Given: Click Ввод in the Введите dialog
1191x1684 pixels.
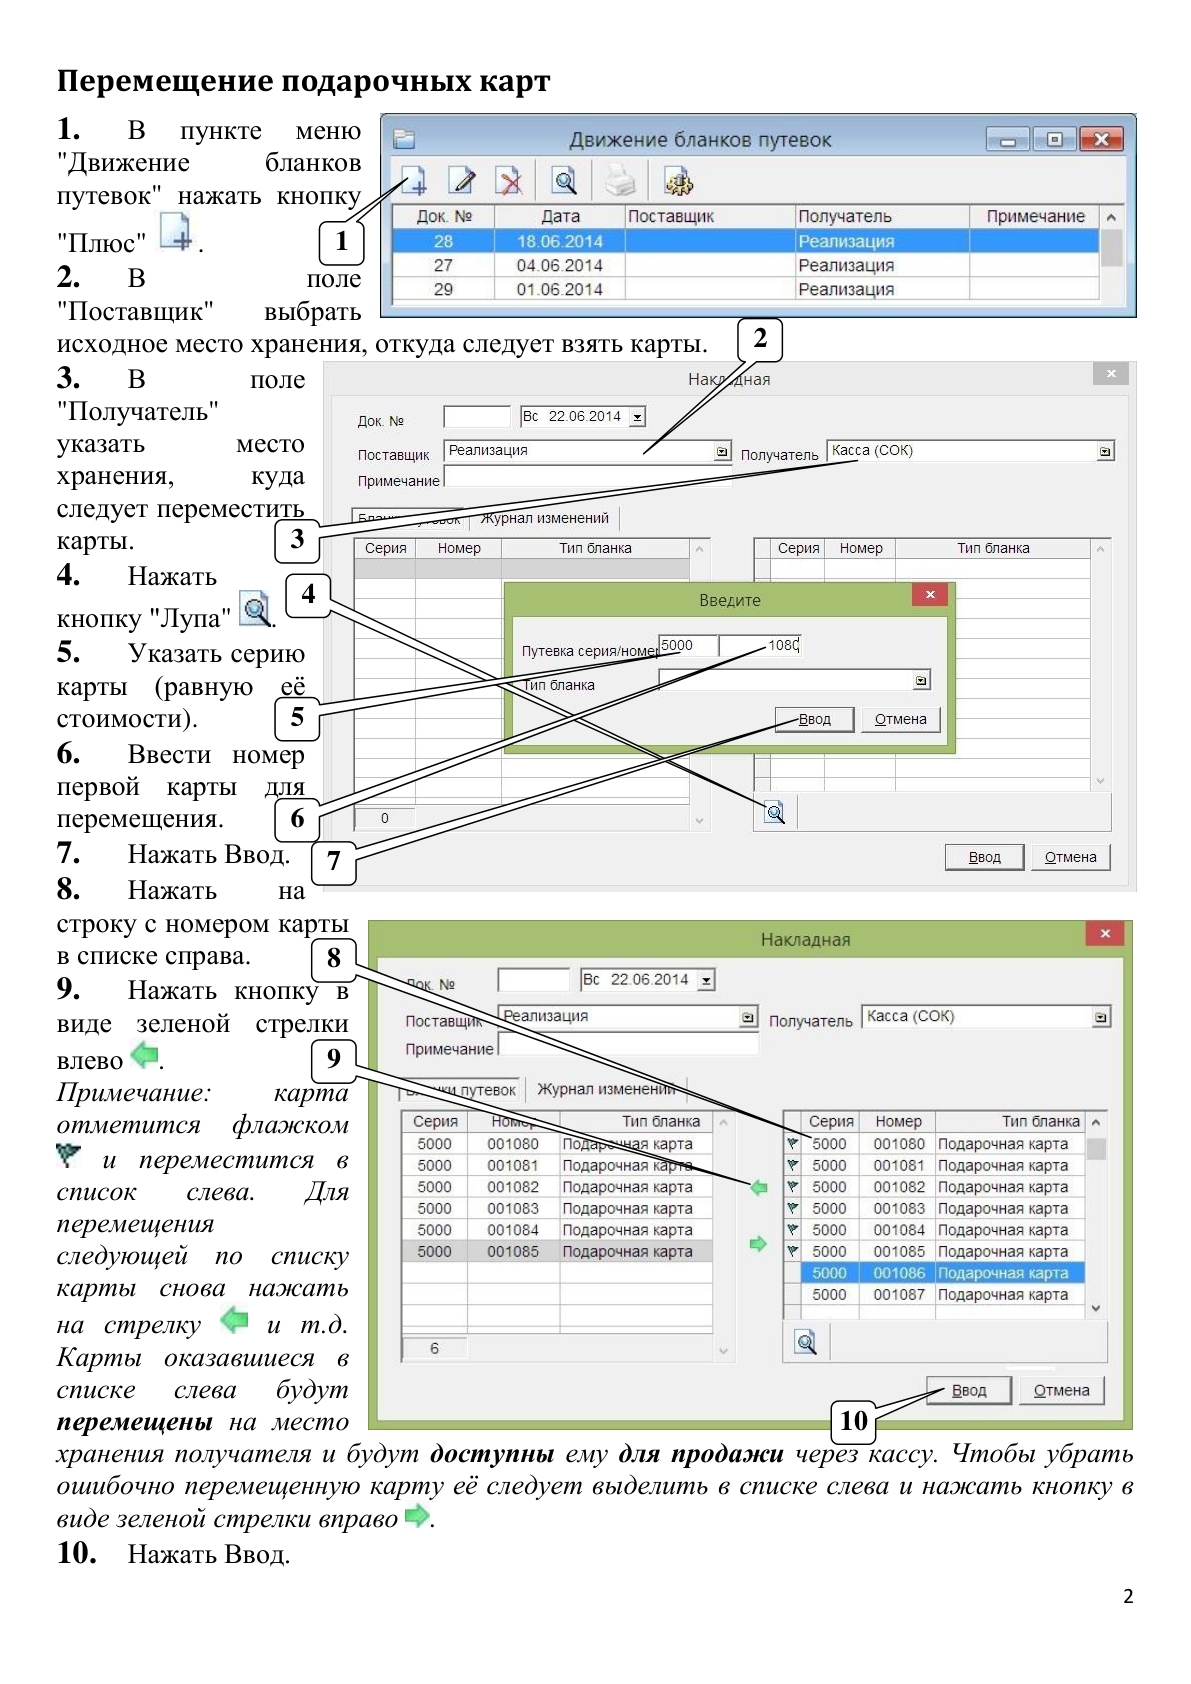Looking at the screenshot, I should tap(815, 719).
